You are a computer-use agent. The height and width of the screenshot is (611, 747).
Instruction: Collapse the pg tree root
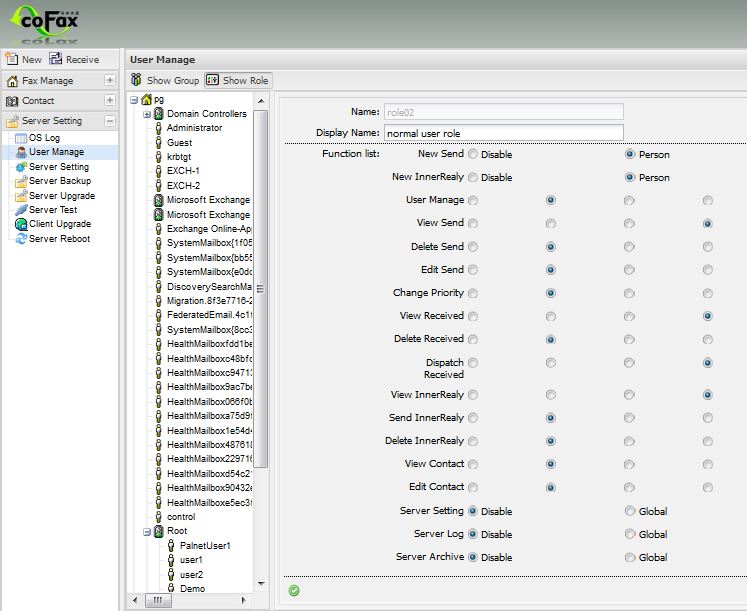pyautogui.click(x=134, y=100)
